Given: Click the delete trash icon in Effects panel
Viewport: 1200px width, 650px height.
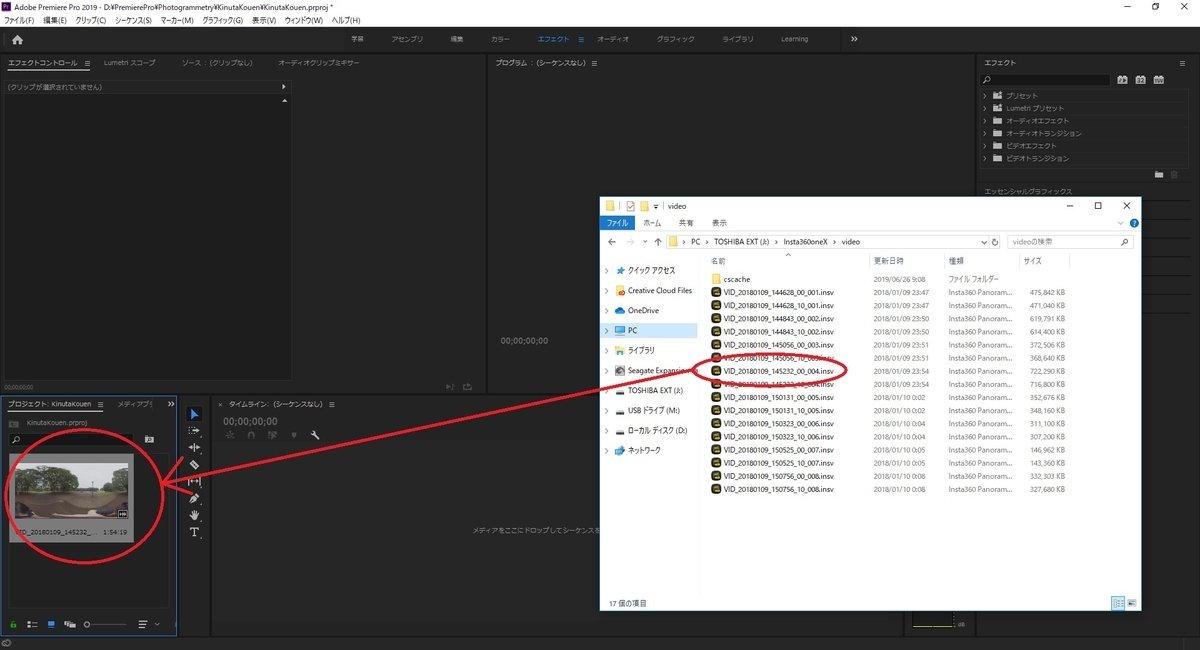Looking at the screenshot, I should point(1176,174).
